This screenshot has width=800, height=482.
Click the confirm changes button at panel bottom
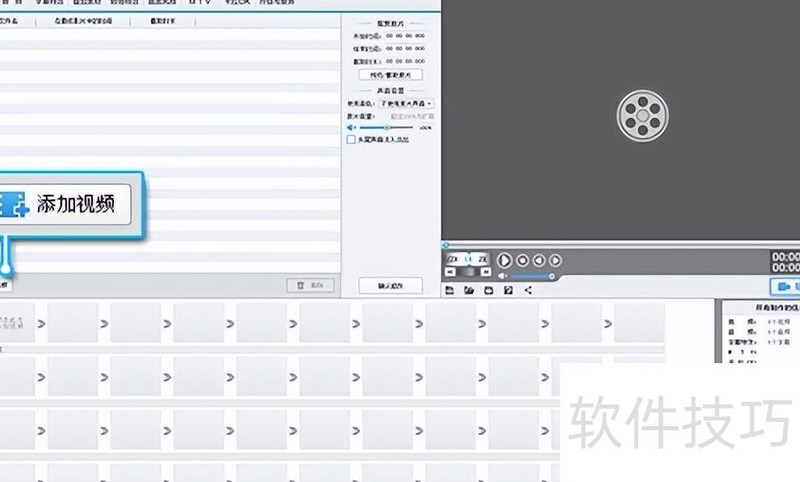point(390,286)
